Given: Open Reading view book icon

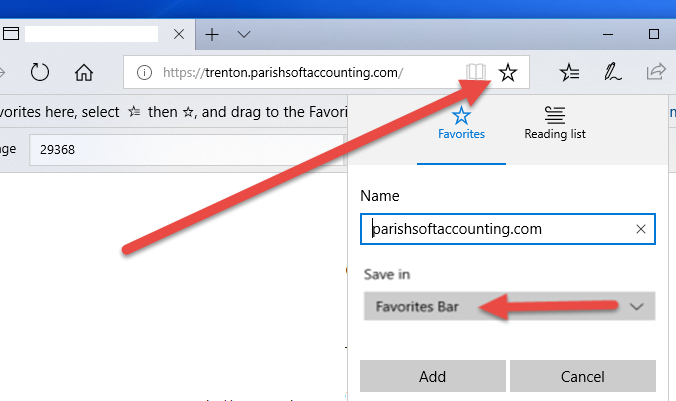Looking at the screenshot, I should [476, 72].
